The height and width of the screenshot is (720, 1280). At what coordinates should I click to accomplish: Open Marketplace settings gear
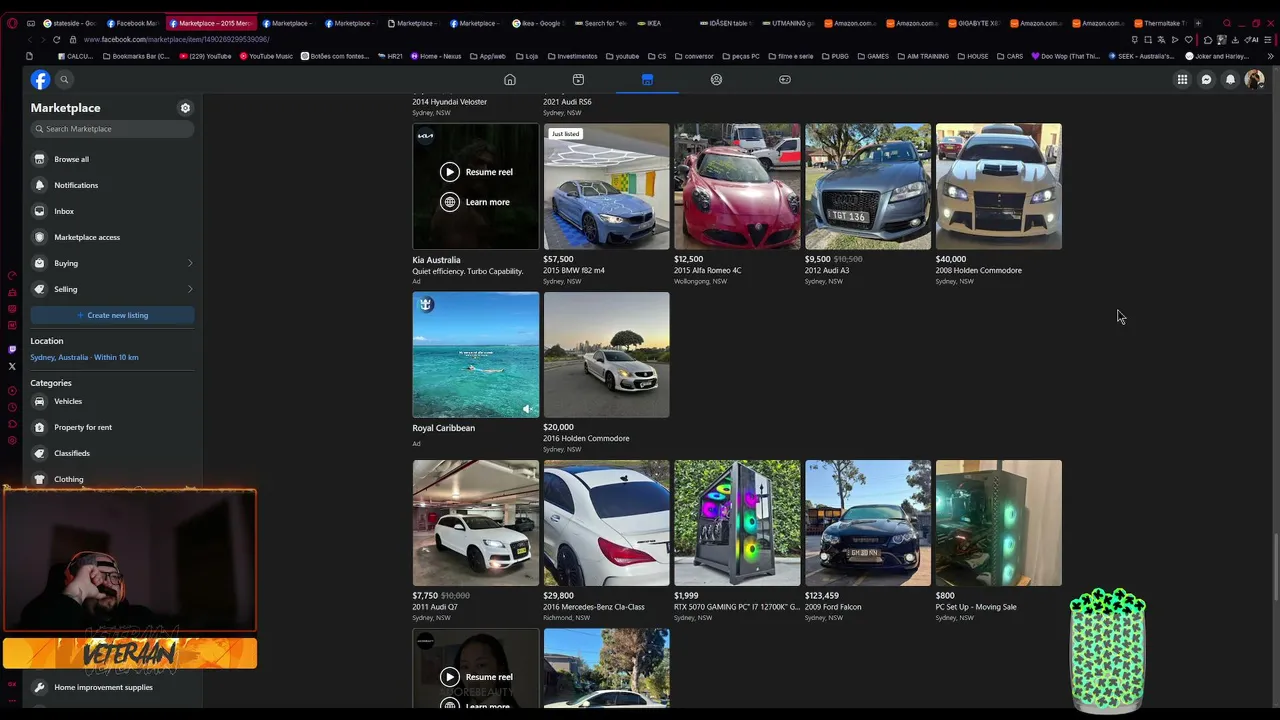point(185,108)
